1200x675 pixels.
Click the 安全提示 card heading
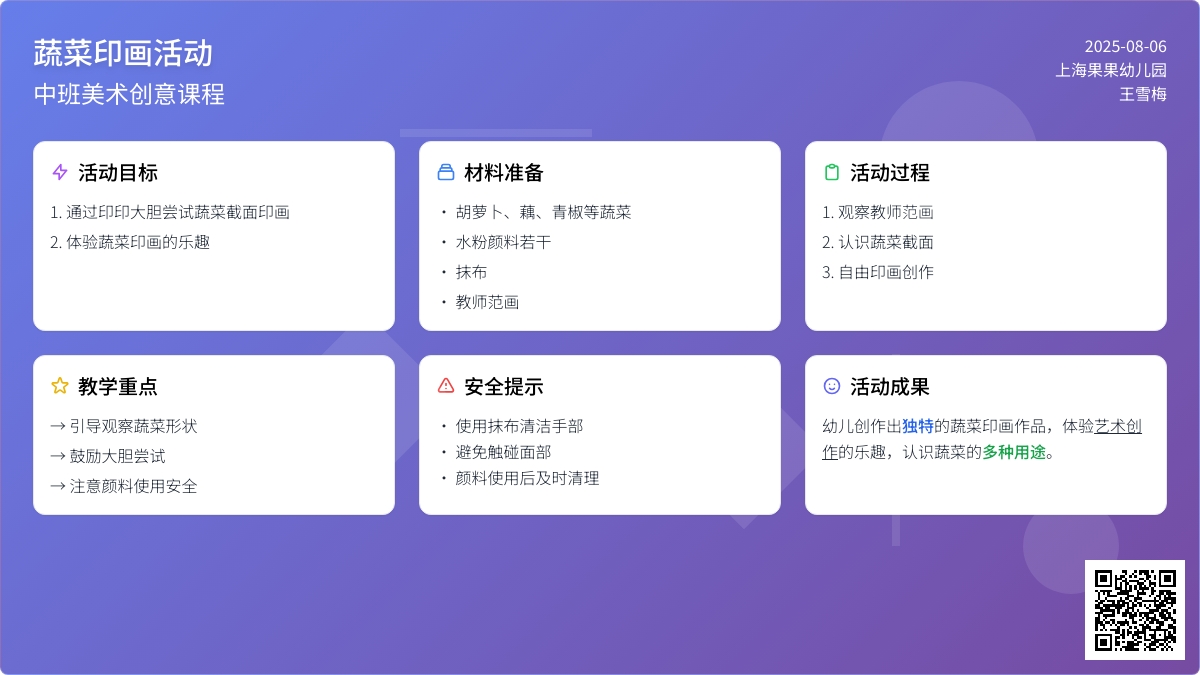(504, 386)
